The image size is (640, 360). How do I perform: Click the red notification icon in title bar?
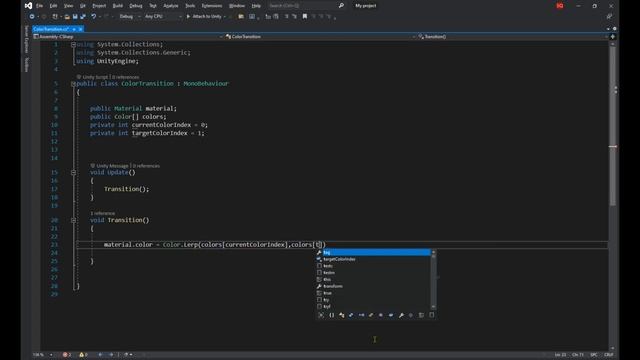coord(560,6)
